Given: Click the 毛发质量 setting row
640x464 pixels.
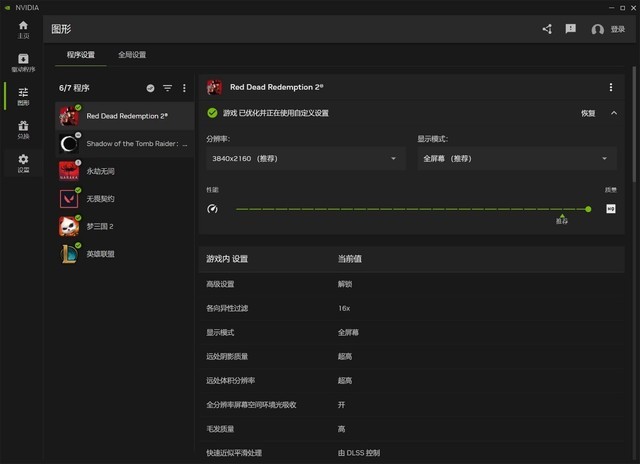Looking at the screenshot, I should point(411,428).
